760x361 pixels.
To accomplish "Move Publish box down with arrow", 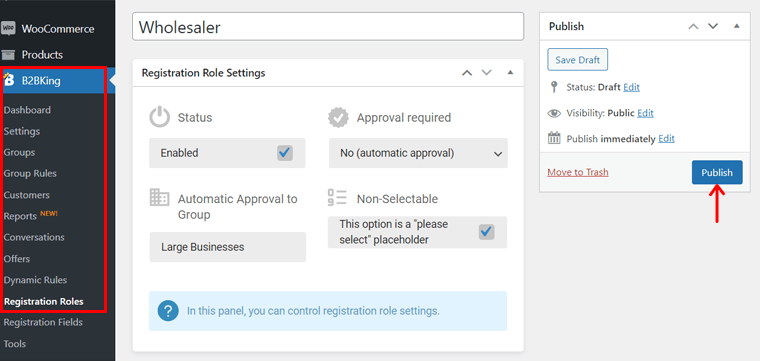I will coord(712,26).
